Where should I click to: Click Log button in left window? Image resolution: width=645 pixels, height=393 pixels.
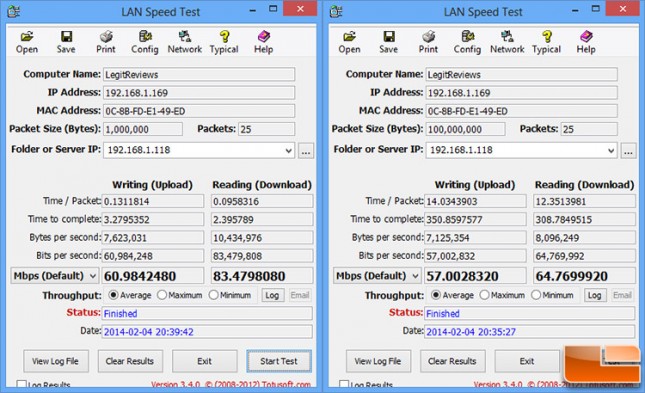272,295
